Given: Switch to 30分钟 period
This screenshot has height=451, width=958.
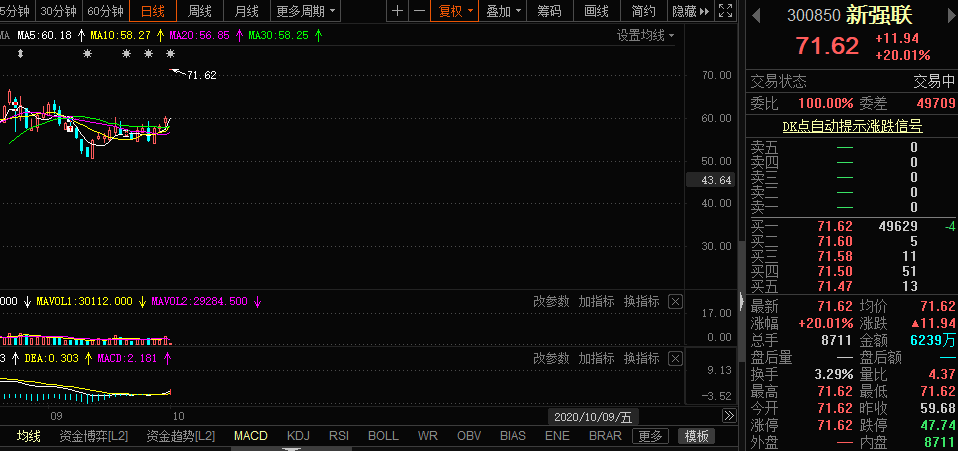Looking at the screenshot, I should click(59, 11).
